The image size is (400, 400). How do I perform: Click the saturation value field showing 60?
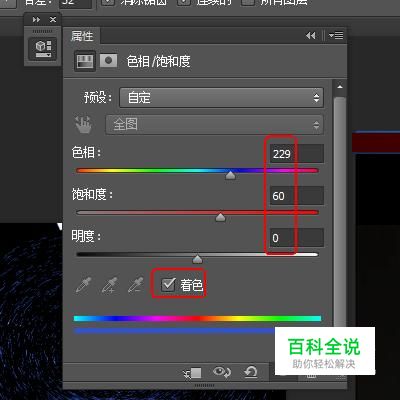tap(297, 196)
